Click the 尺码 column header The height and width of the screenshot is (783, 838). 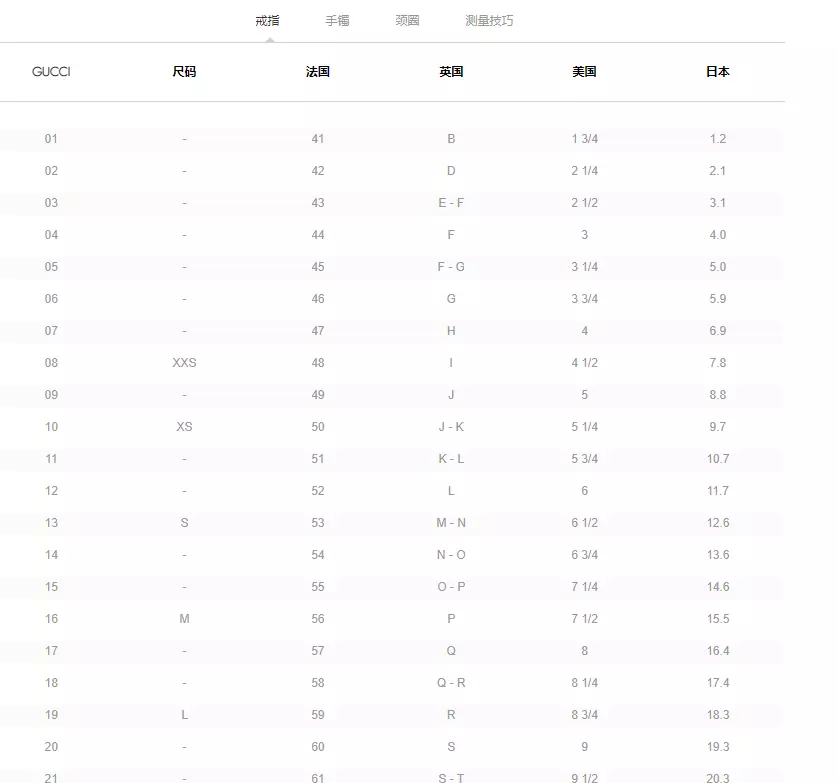click(x=184, y=72)
